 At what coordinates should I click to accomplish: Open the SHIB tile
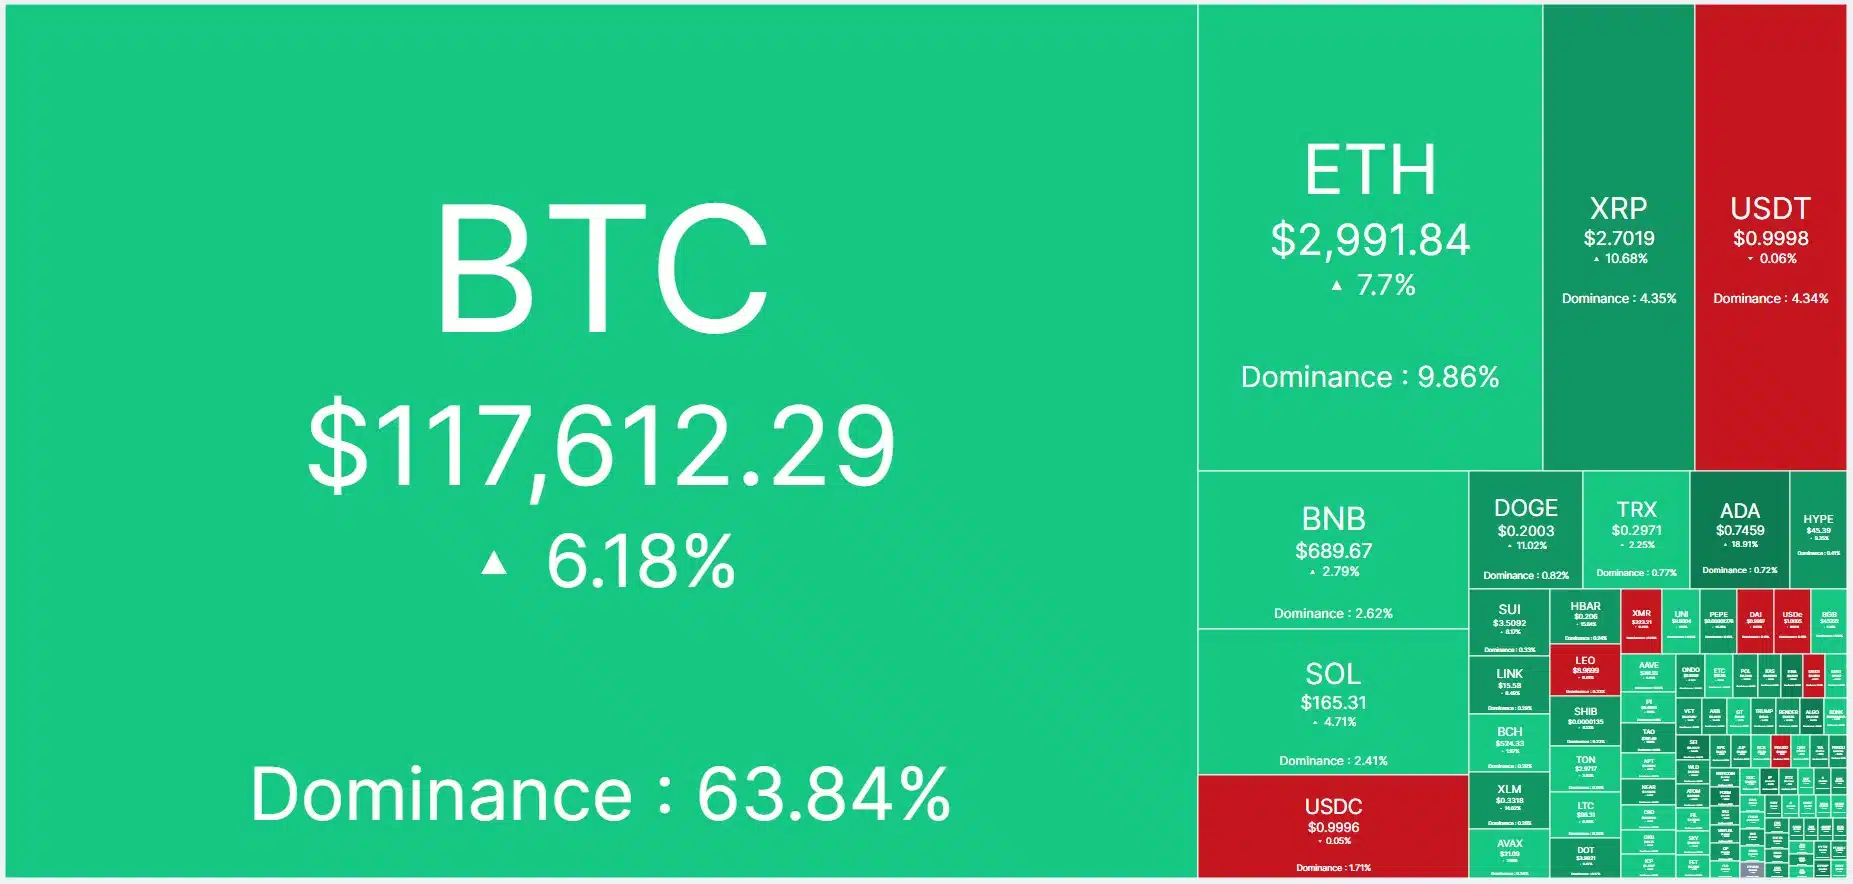point(1585,720)
